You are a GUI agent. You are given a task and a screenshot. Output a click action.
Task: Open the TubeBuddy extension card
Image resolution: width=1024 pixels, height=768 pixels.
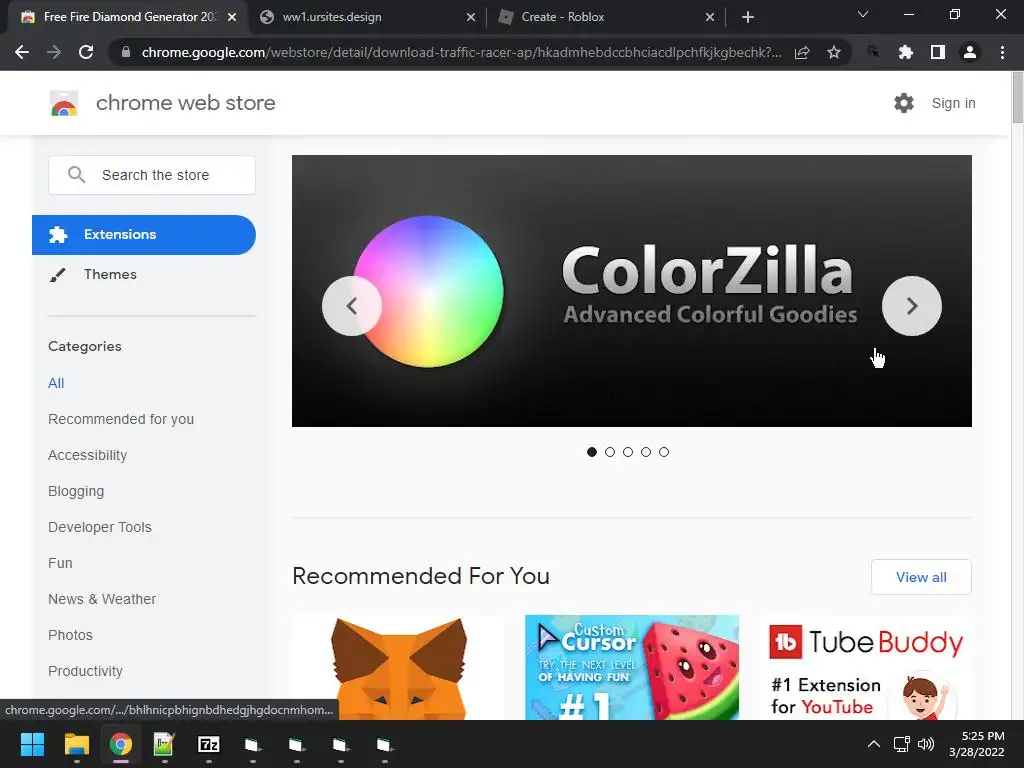pyautogui.click(x=865, y=667)
